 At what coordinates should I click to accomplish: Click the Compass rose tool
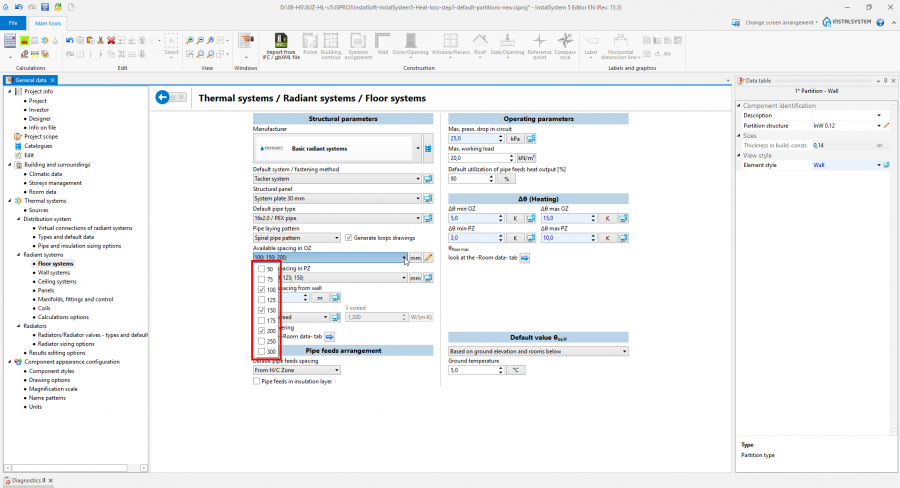(566, 45)
